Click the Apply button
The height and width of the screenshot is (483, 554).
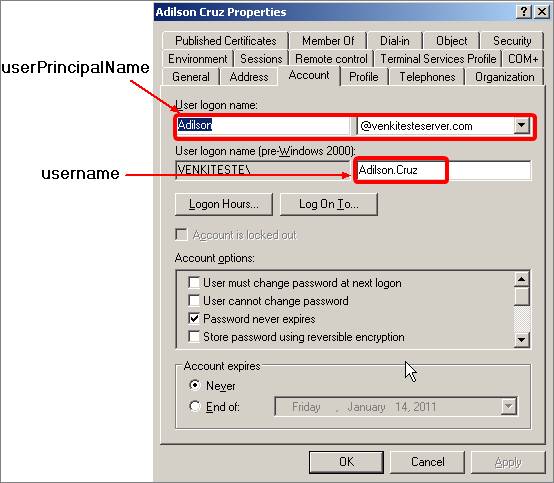click(508, 462)
